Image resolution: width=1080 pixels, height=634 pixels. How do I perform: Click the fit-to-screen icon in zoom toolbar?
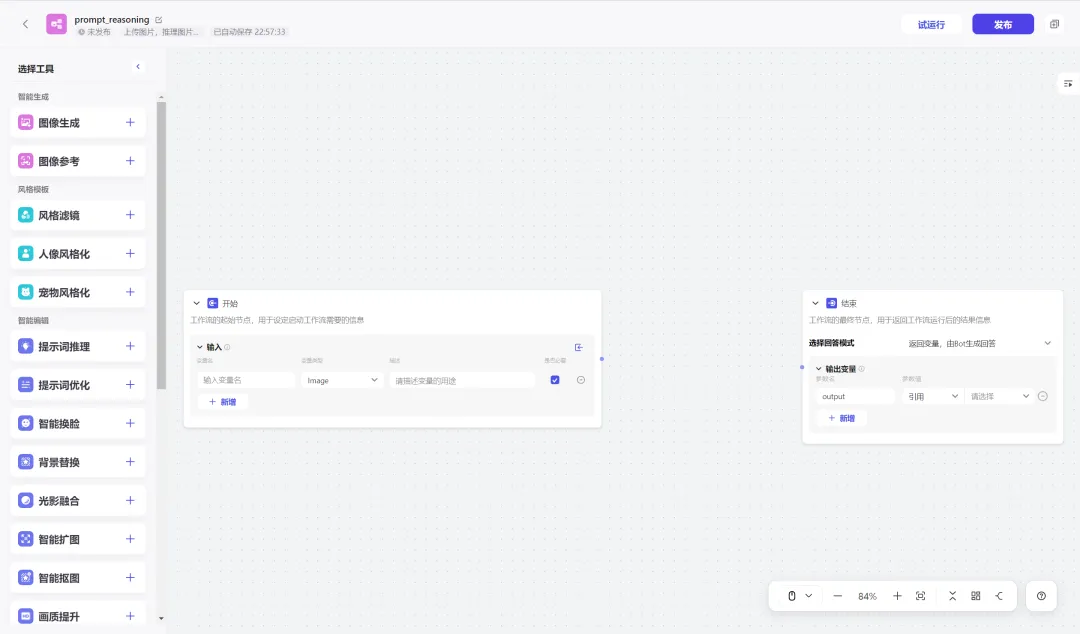coord(920,596)
